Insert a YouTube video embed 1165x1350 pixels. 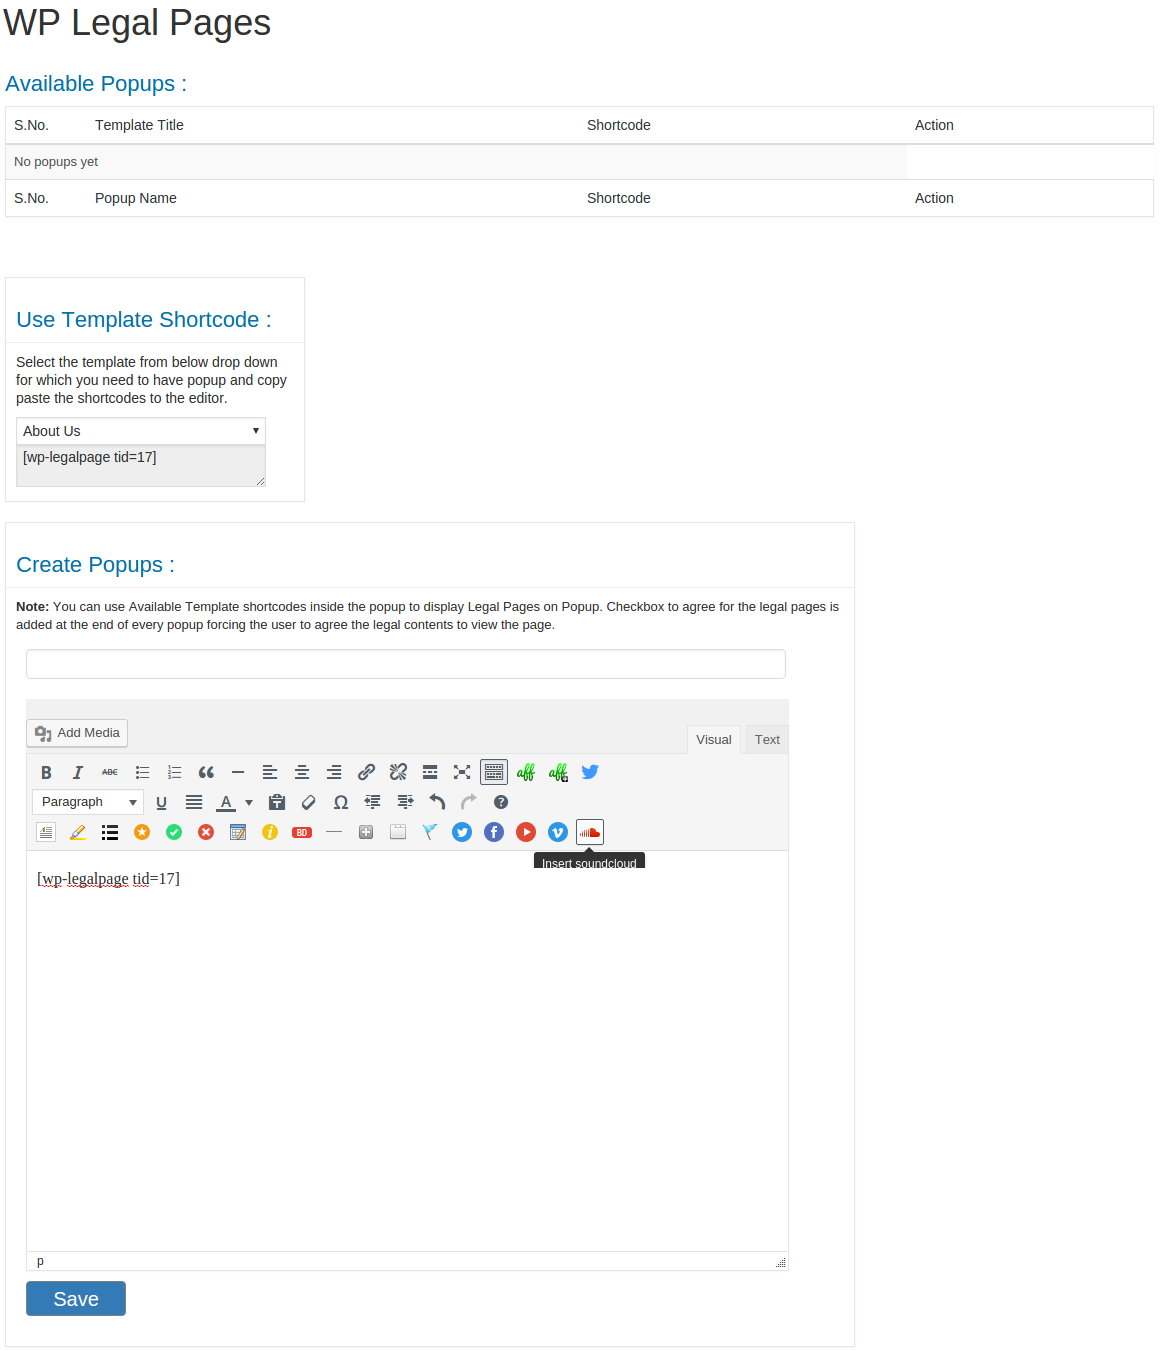point(526,832)
